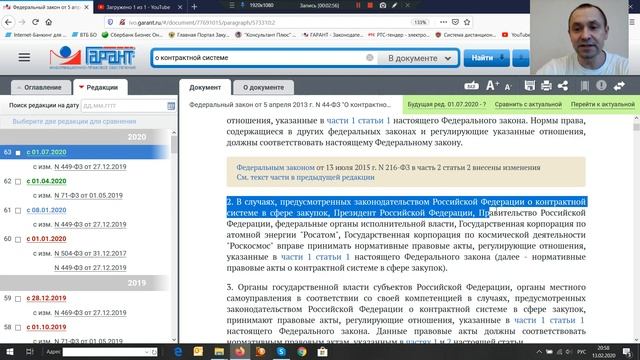
Task: Open the 'В документе' search scope dropdown
Action: [x=419, y=58]
